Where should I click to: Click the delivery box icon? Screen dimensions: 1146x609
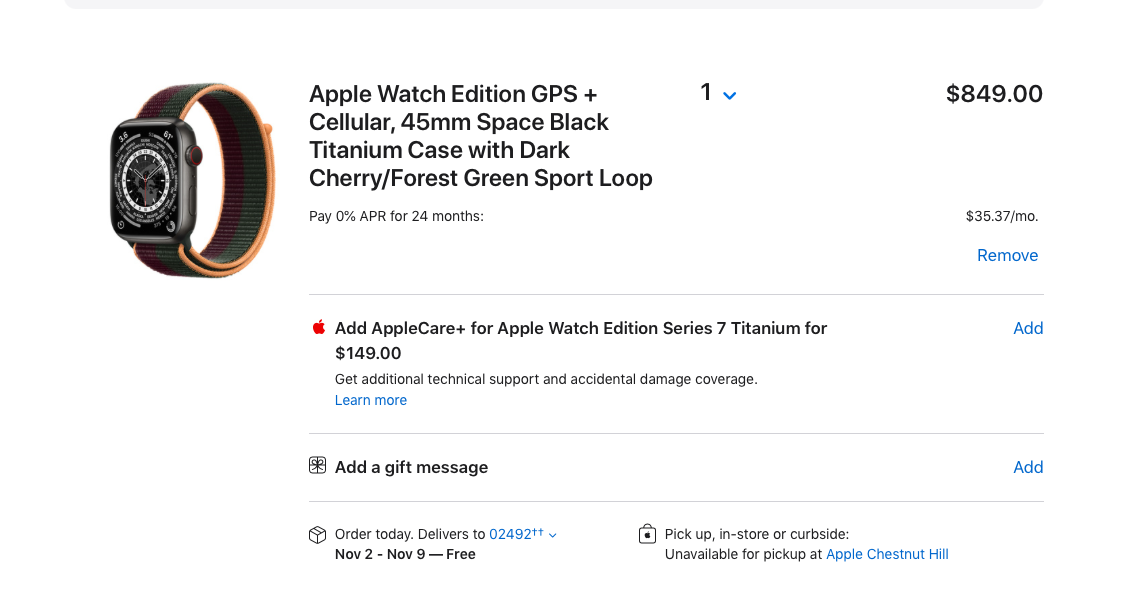click(318, 535)
